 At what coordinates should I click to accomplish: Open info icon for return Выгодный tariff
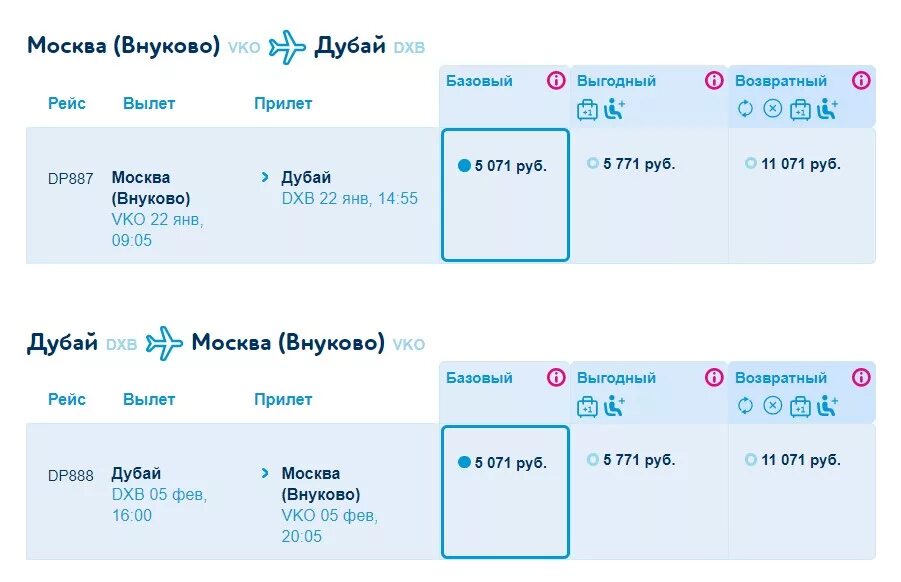coord(714,377)
